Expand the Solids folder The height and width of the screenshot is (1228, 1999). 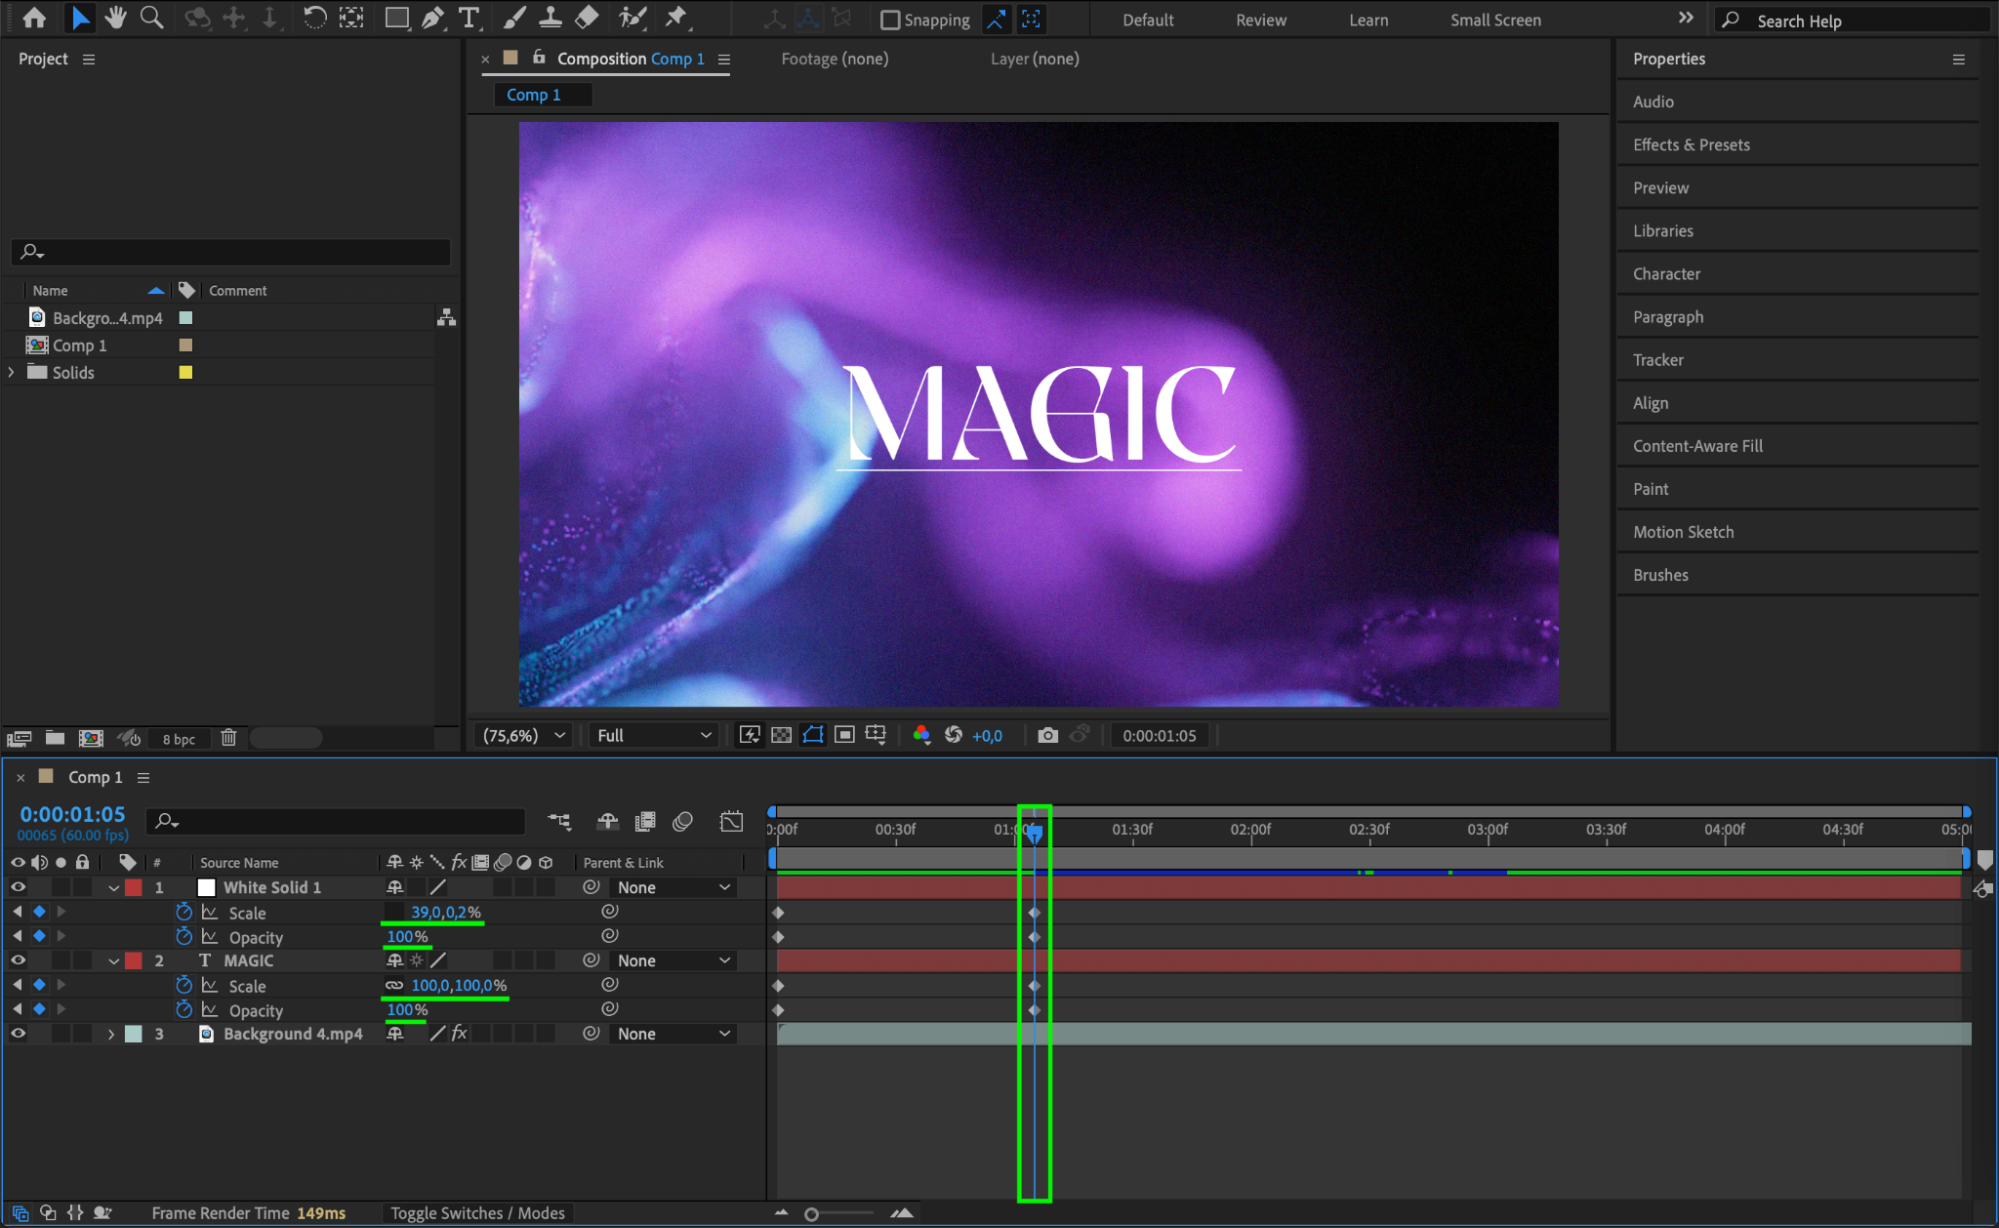click(x=12, y=372)
